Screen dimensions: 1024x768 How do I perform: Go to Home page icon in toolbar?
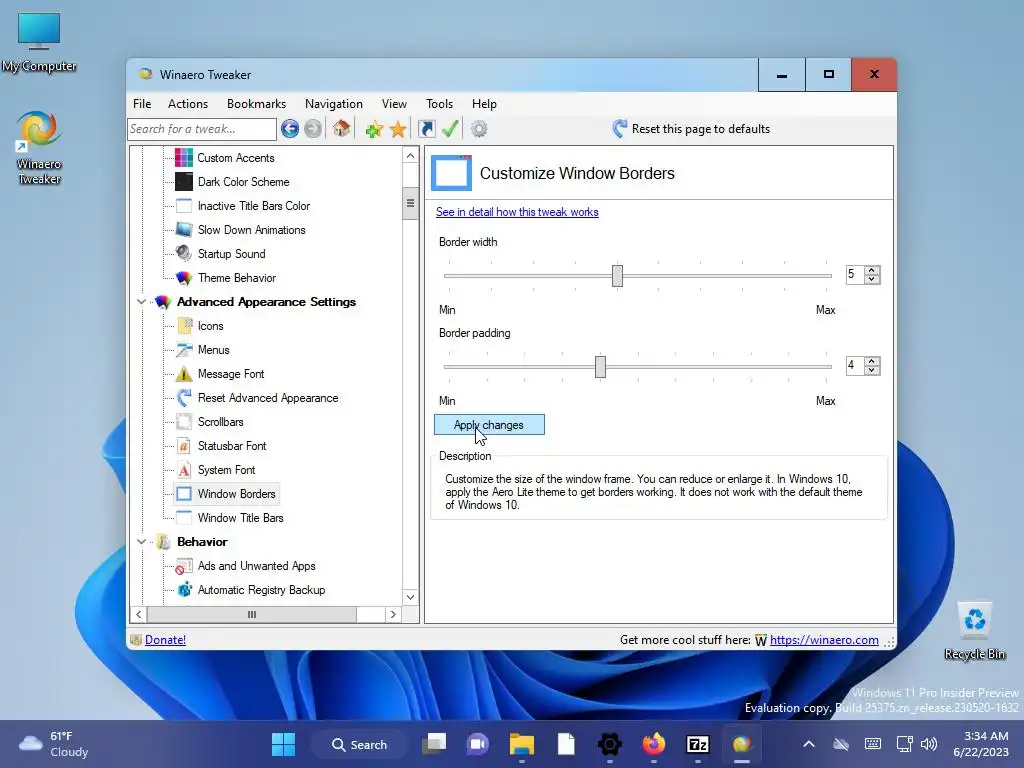pyautogui.click(x=341, y=129)
